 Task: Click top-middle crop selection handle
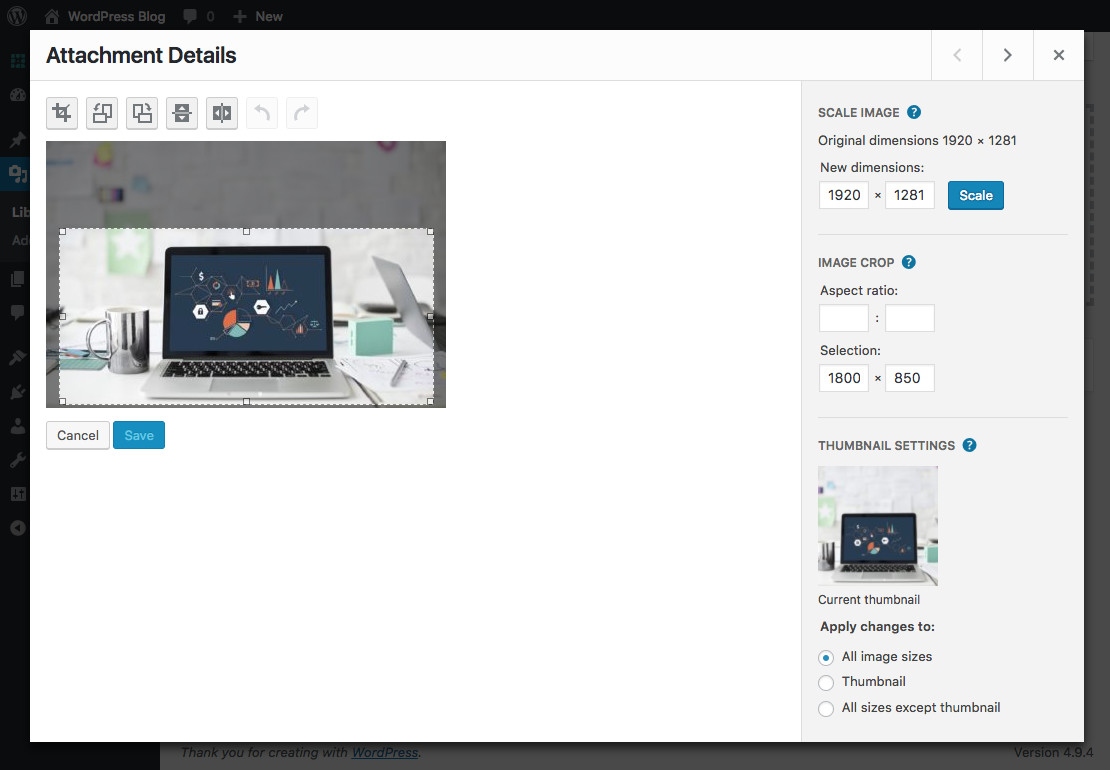246,231
